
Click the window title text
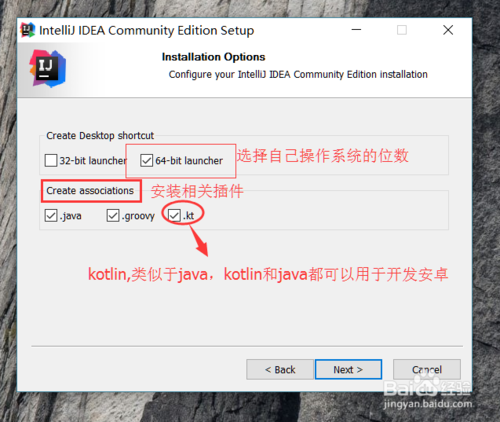click(147, 30)
